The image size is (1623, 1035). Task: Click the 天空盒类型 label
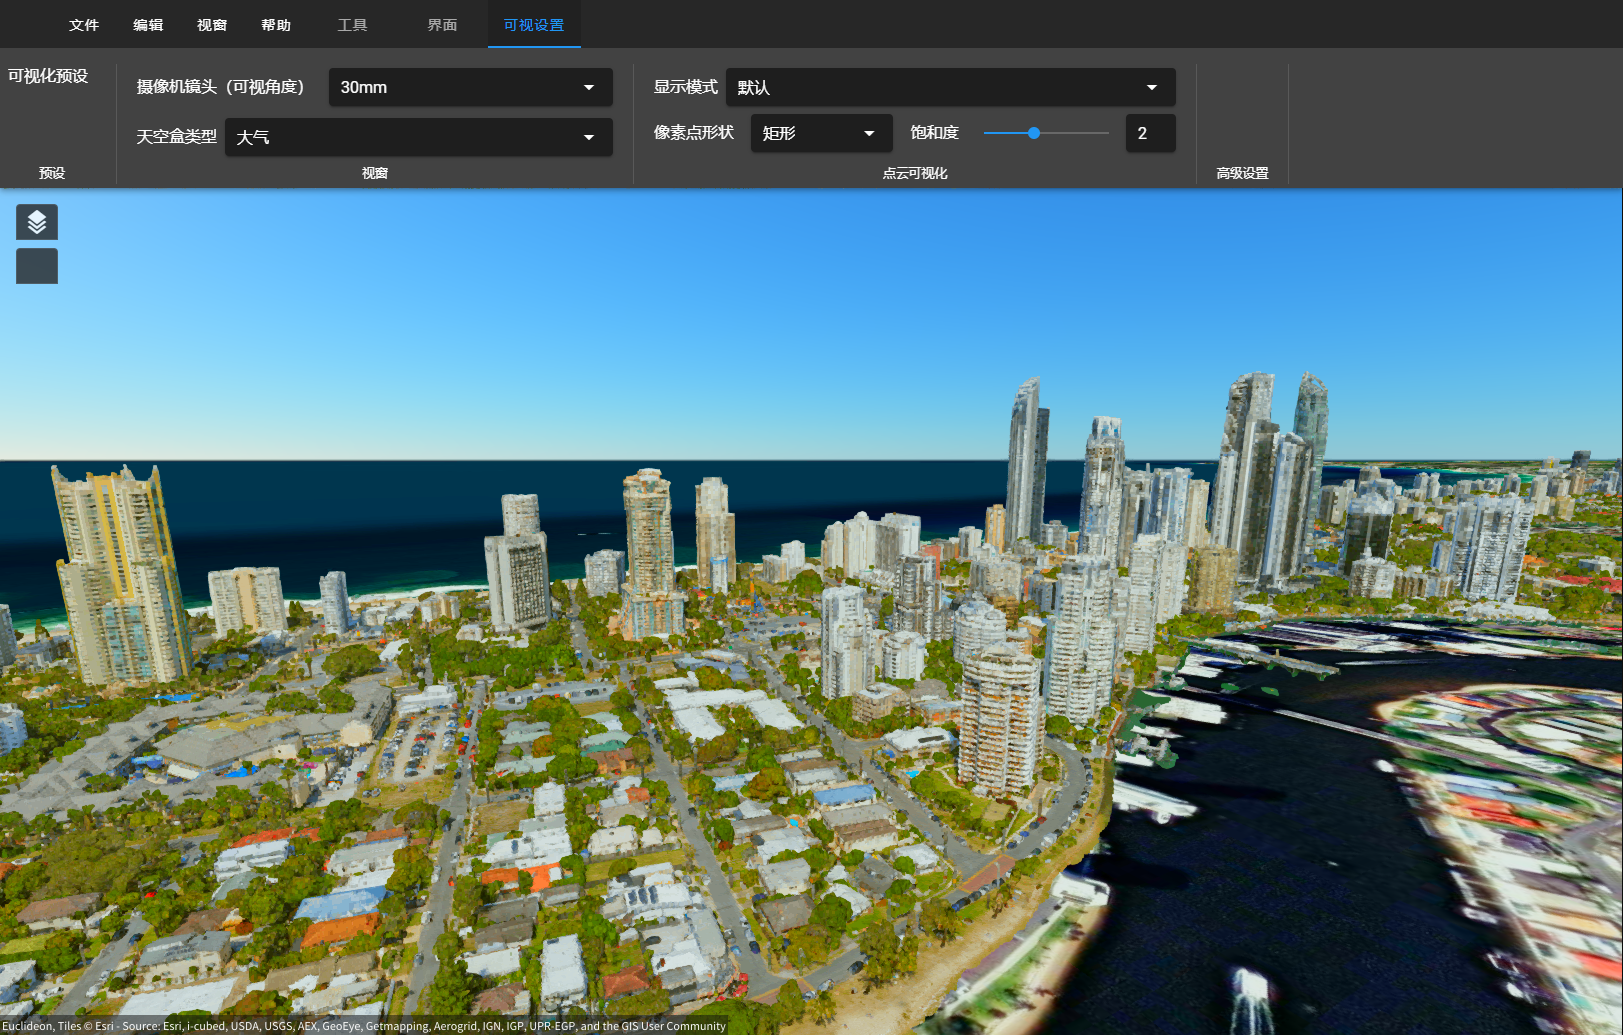176,137
